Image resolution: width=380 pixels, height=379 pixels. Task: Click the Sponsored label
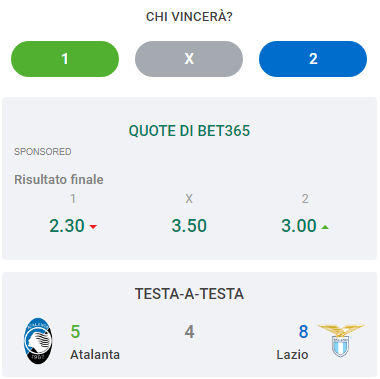(x=43, y=152)
